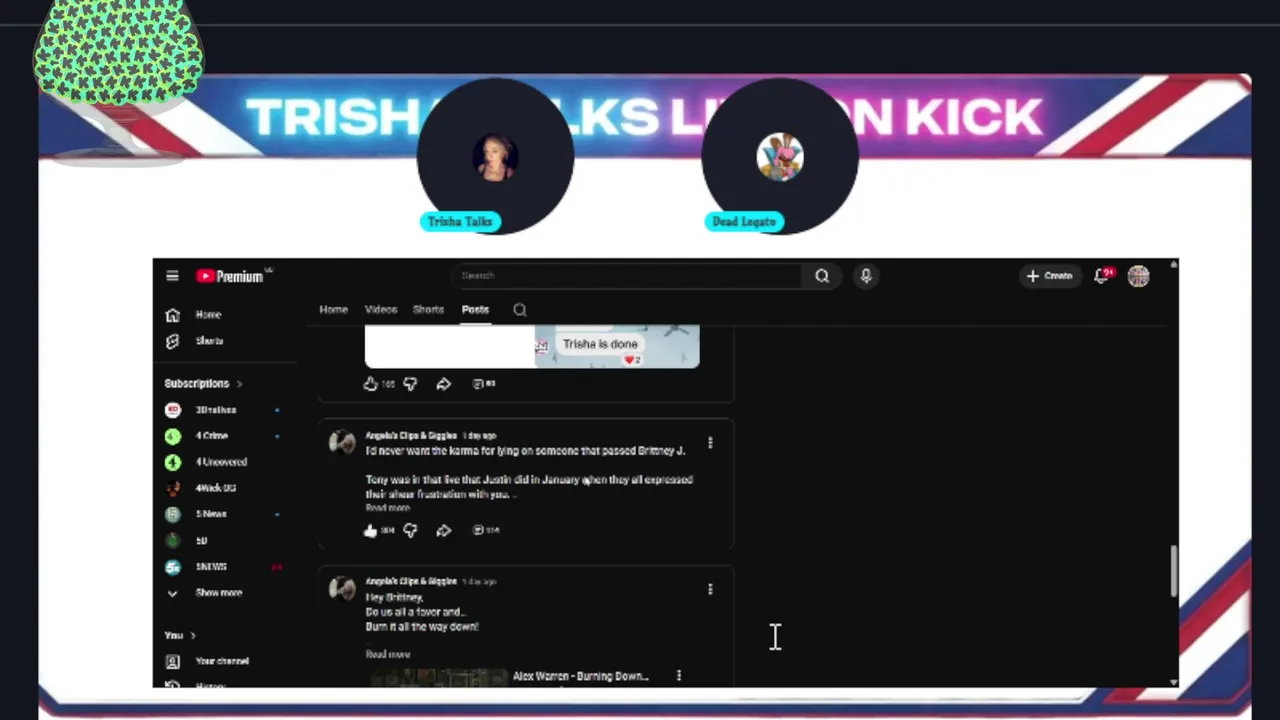Click Read more on Hey Brittney post
Image resolution: width=1280 pixels, height=720 pixels.
pyautogui.click(x=388, y=654)
